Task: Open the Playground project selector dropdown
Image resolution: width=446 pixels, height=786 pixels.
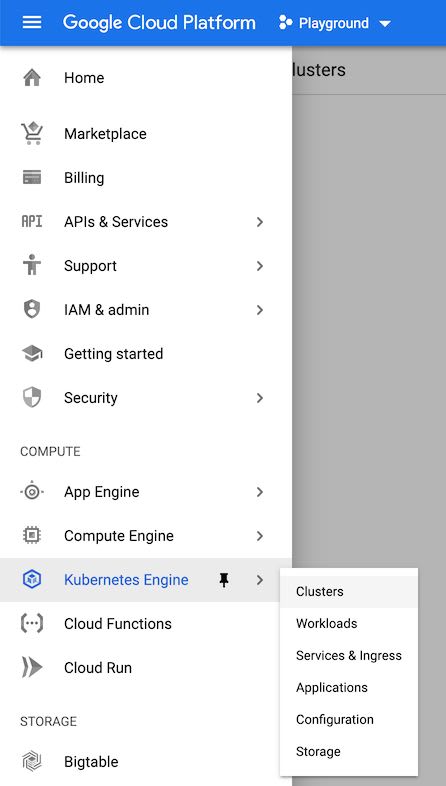Action: coord(335,23)
